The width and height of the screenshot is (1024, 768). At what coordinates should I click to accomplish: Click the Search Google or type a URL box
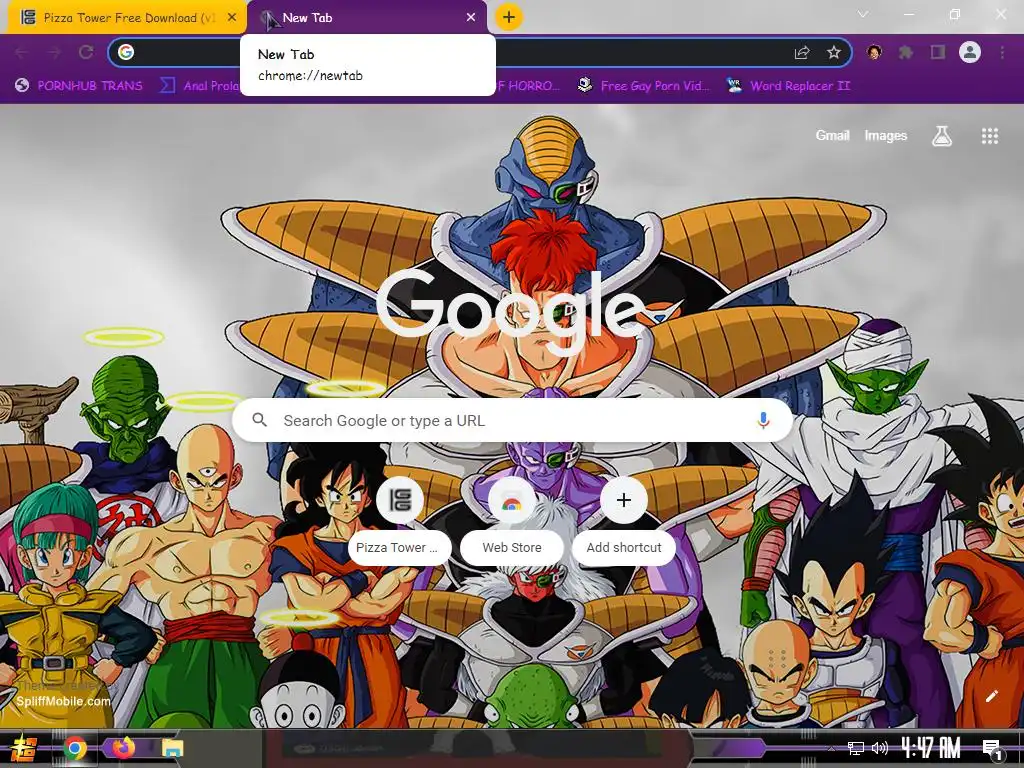point(513,420)
